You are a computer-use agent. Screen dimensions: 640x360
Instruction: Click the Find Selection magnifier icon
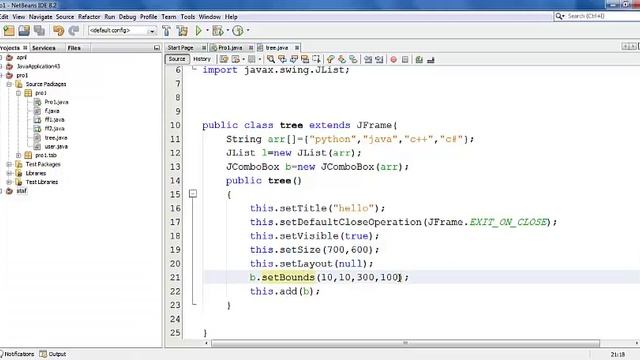(271, 60)
